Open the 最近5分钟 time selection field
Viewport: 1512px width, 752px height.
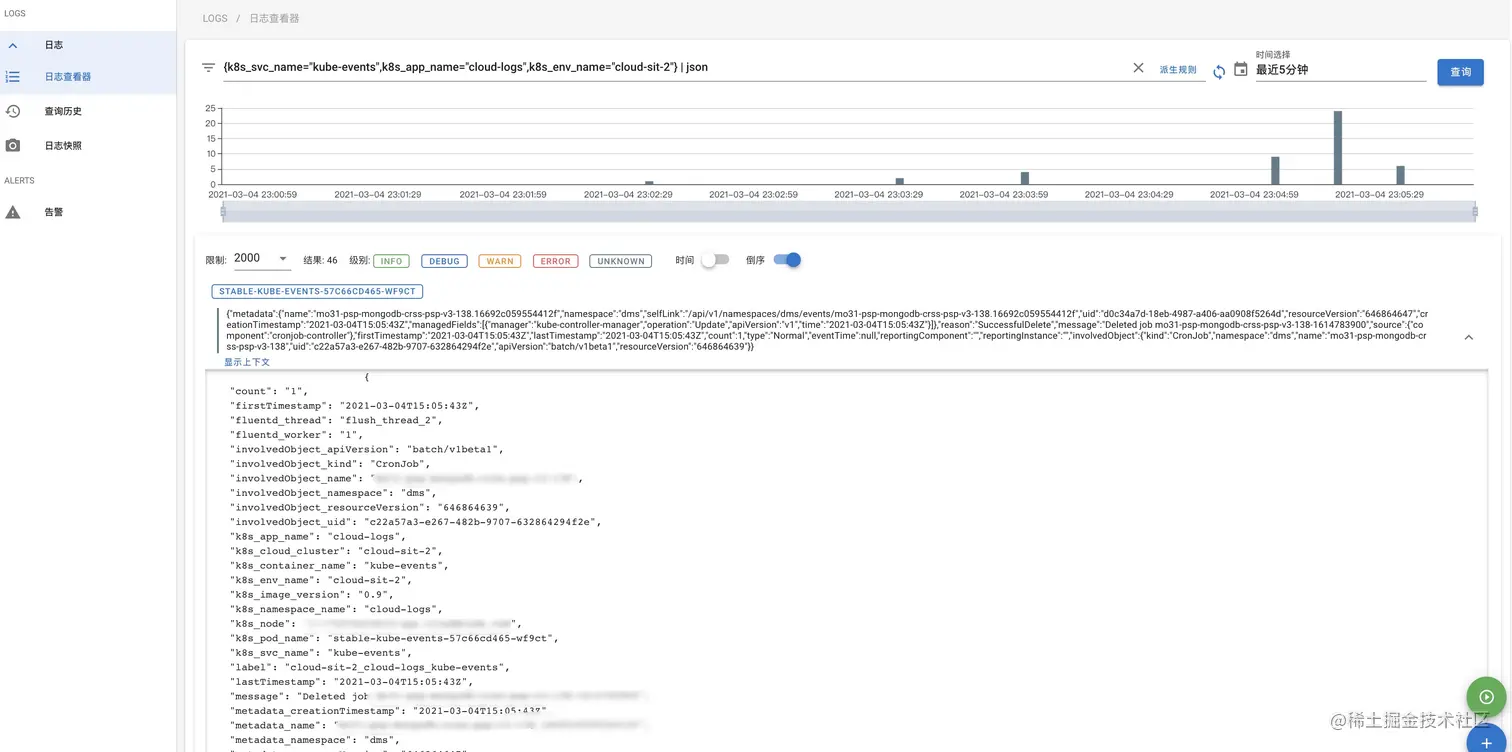1340,70
